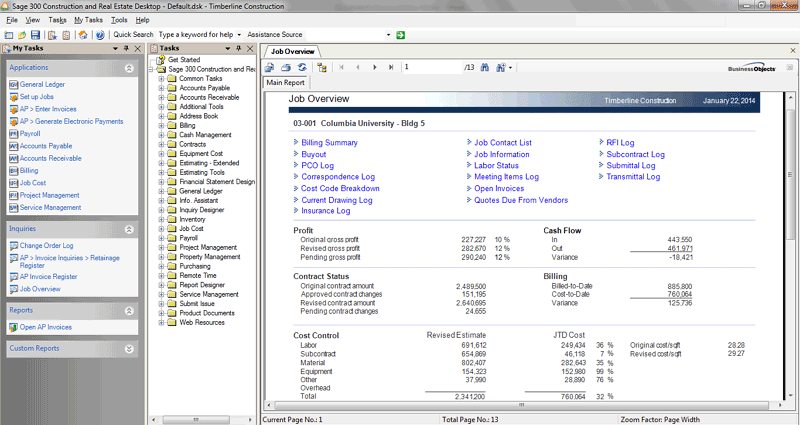Select the Job Overview tab
The width and height of the screenshot is (800, 425).
tap(292, 52)
